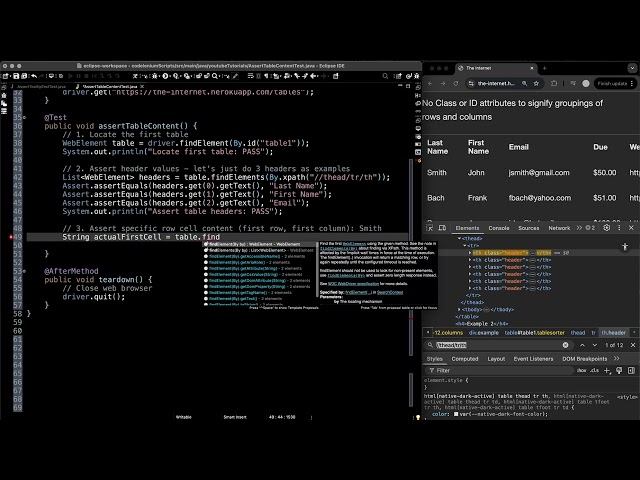Toggle the breakpoint marker on line 49
640x480 pixels.
(x=11, y=237)
